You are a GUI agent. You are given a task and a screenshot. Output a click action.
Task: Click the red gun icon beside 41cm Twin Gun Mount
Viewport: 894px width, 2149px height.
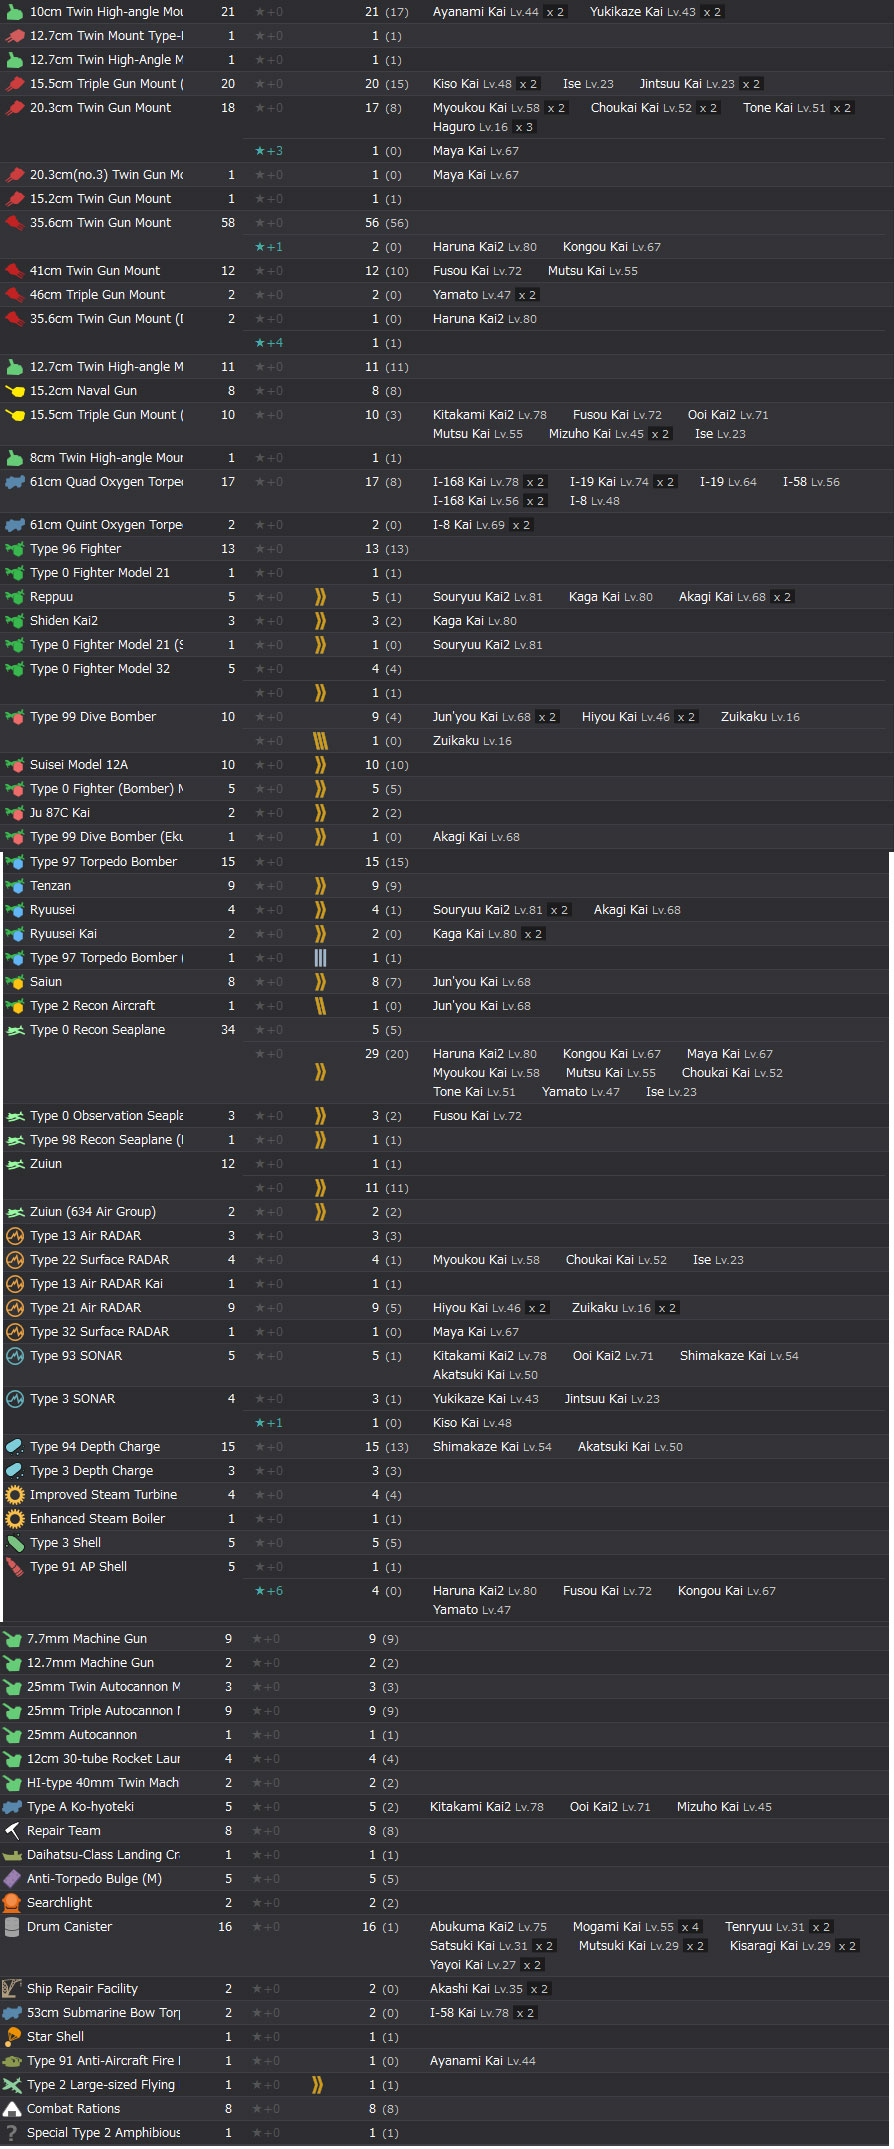15,271
